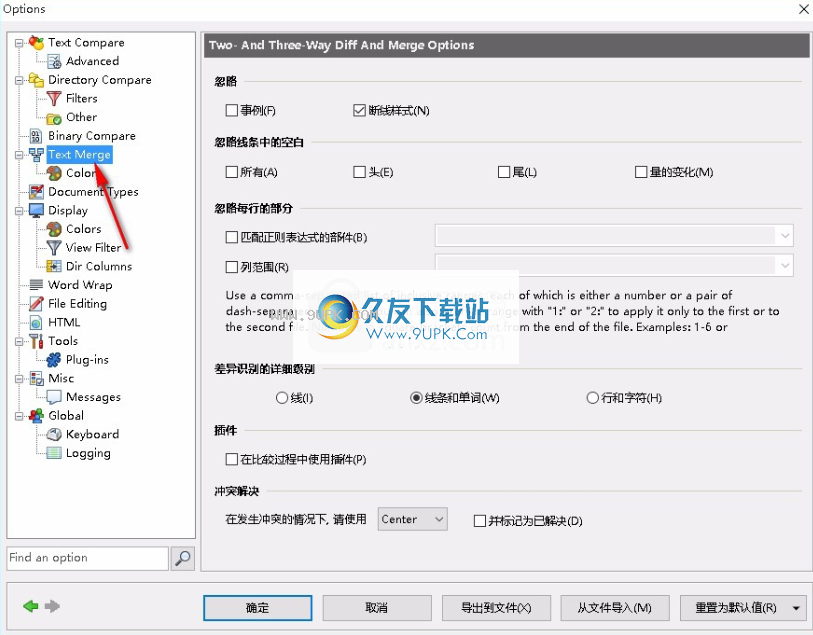Click the 从文件导入(M) button

click(615, 608)
